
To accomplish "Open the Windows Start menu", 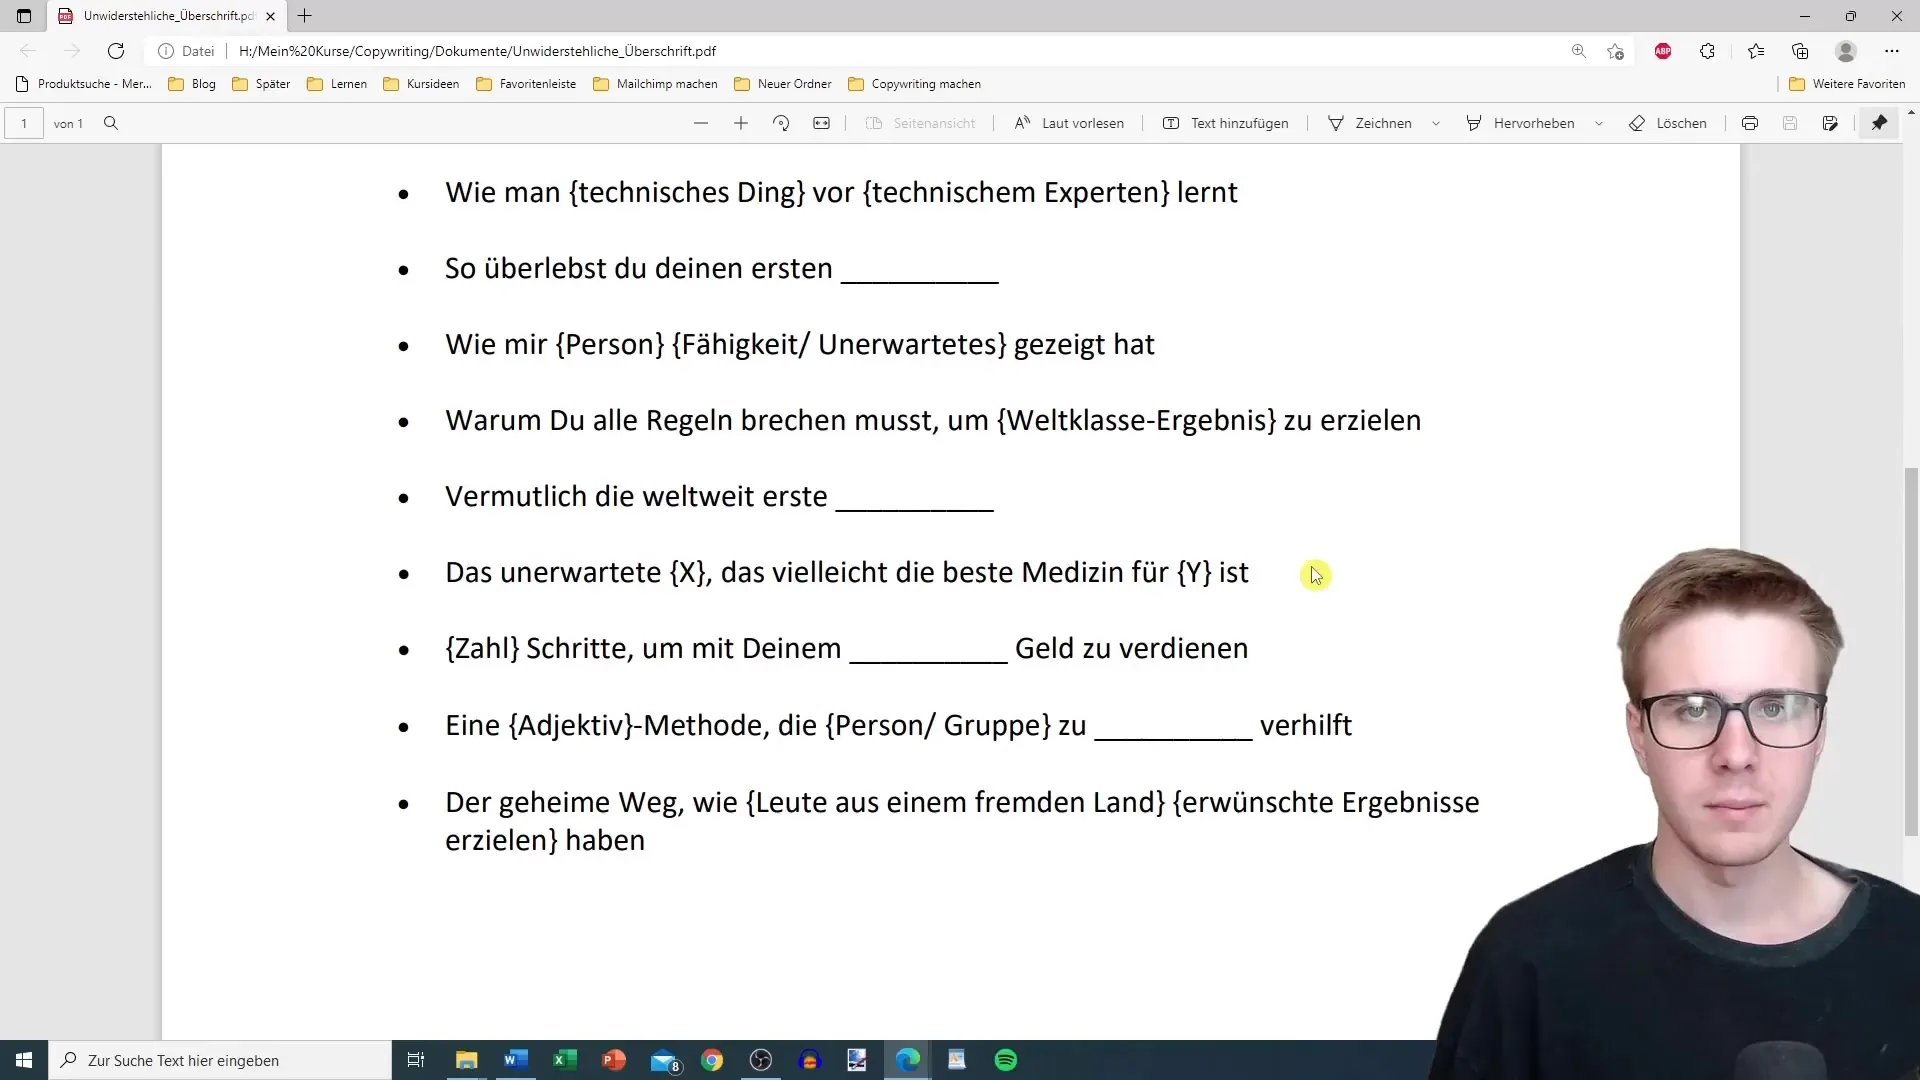I will point(24,1060).
